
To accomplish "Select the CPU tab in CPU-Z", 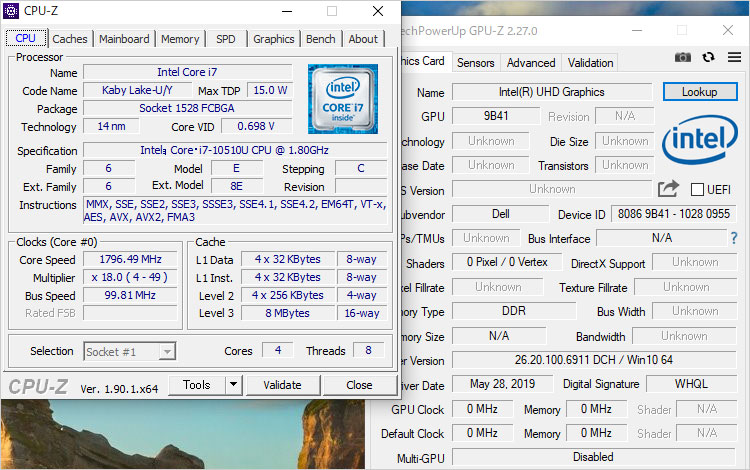I will coord(26,38).
